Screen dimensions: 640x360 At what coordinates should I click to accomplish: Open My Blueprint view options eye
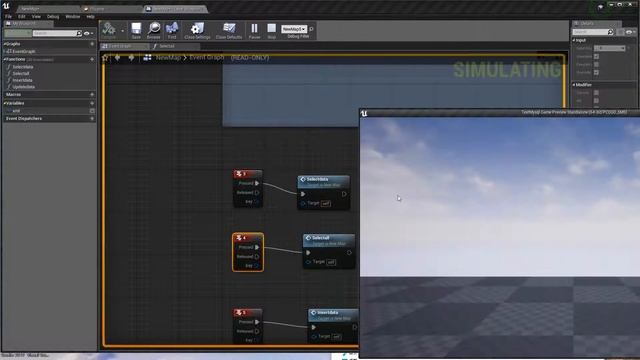(x=88, y=33)
